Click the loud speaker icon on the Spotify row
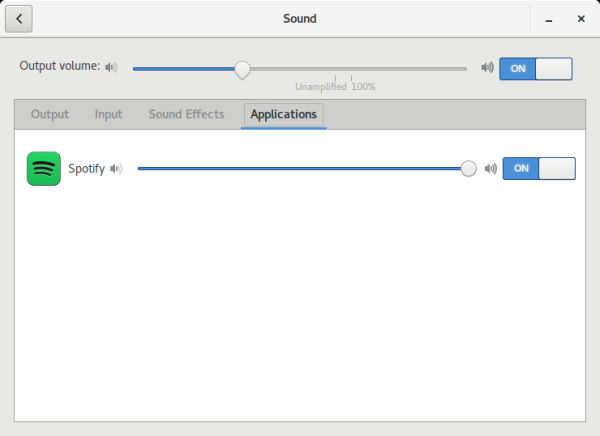The width and height of the screenshot is (600, 436). (490, 169)
